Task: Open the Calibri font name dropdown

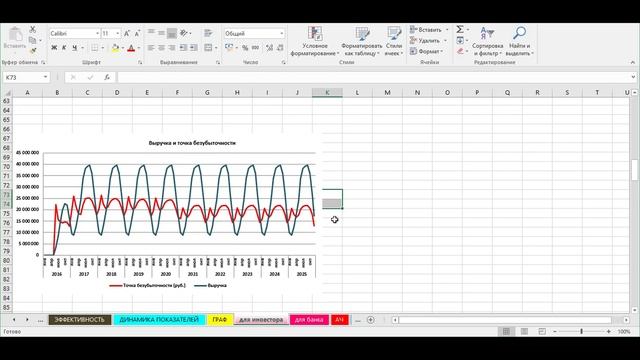Action: [98, 33]
